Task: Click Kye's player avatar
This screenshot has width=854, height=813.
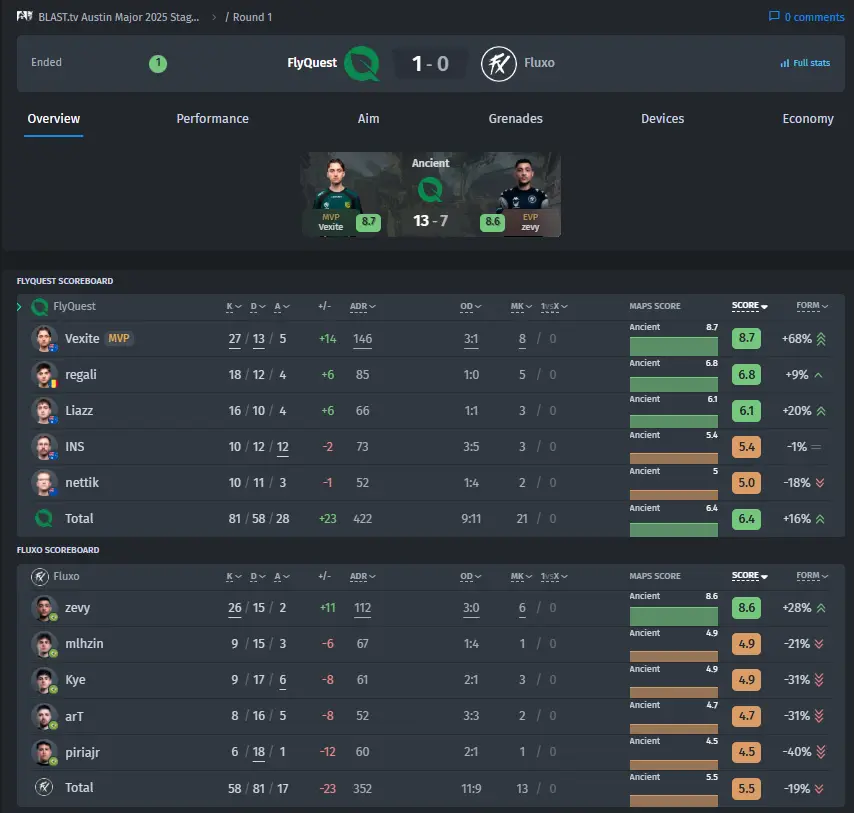Action: coord(44,680)
